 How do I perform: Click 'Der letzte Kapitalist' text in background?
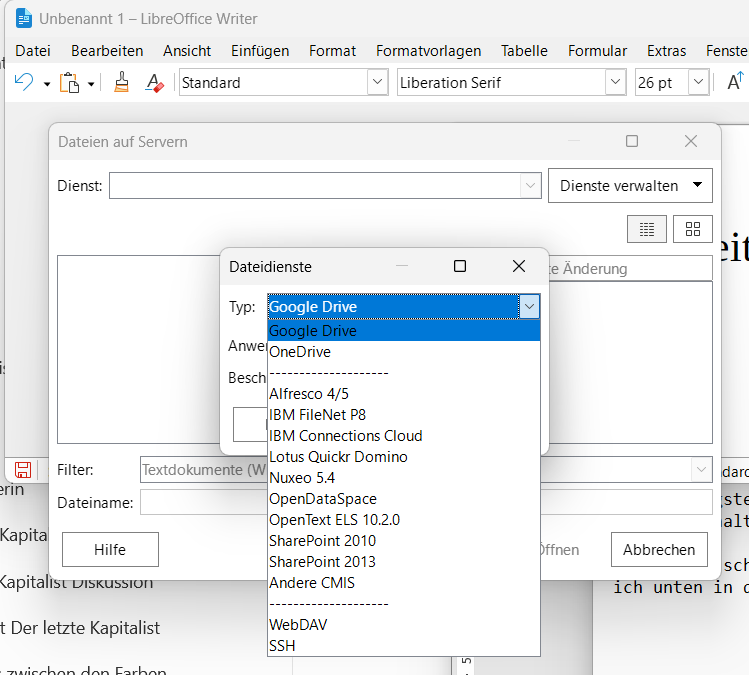pyautogui.click(x=86, y=628)
